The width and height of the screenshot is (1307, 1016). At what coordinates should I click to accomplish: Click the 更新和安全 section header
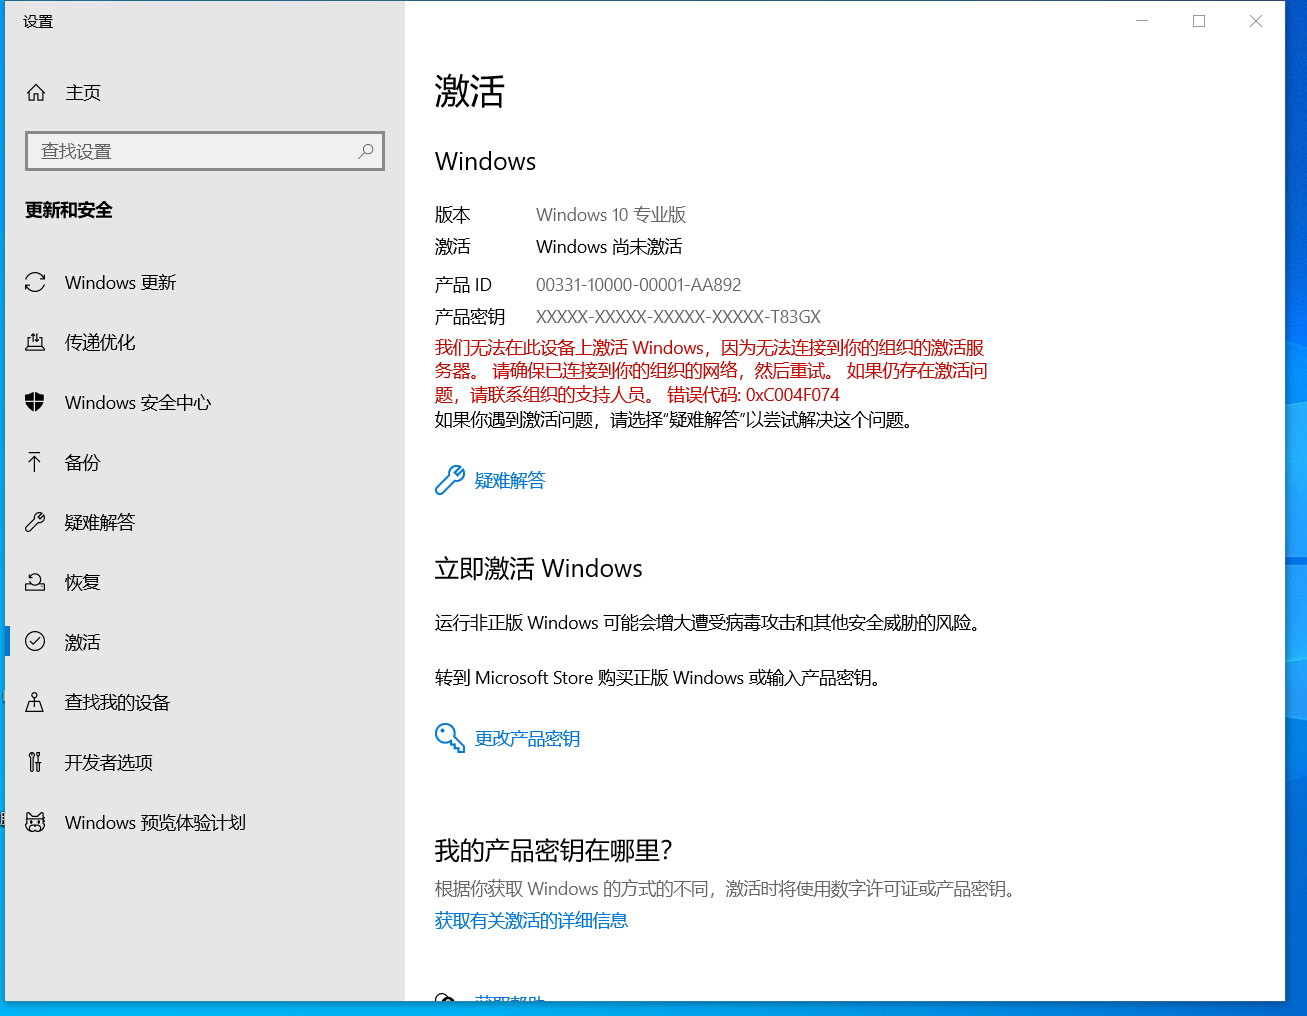pyautogui.click(x=69, y=210)
